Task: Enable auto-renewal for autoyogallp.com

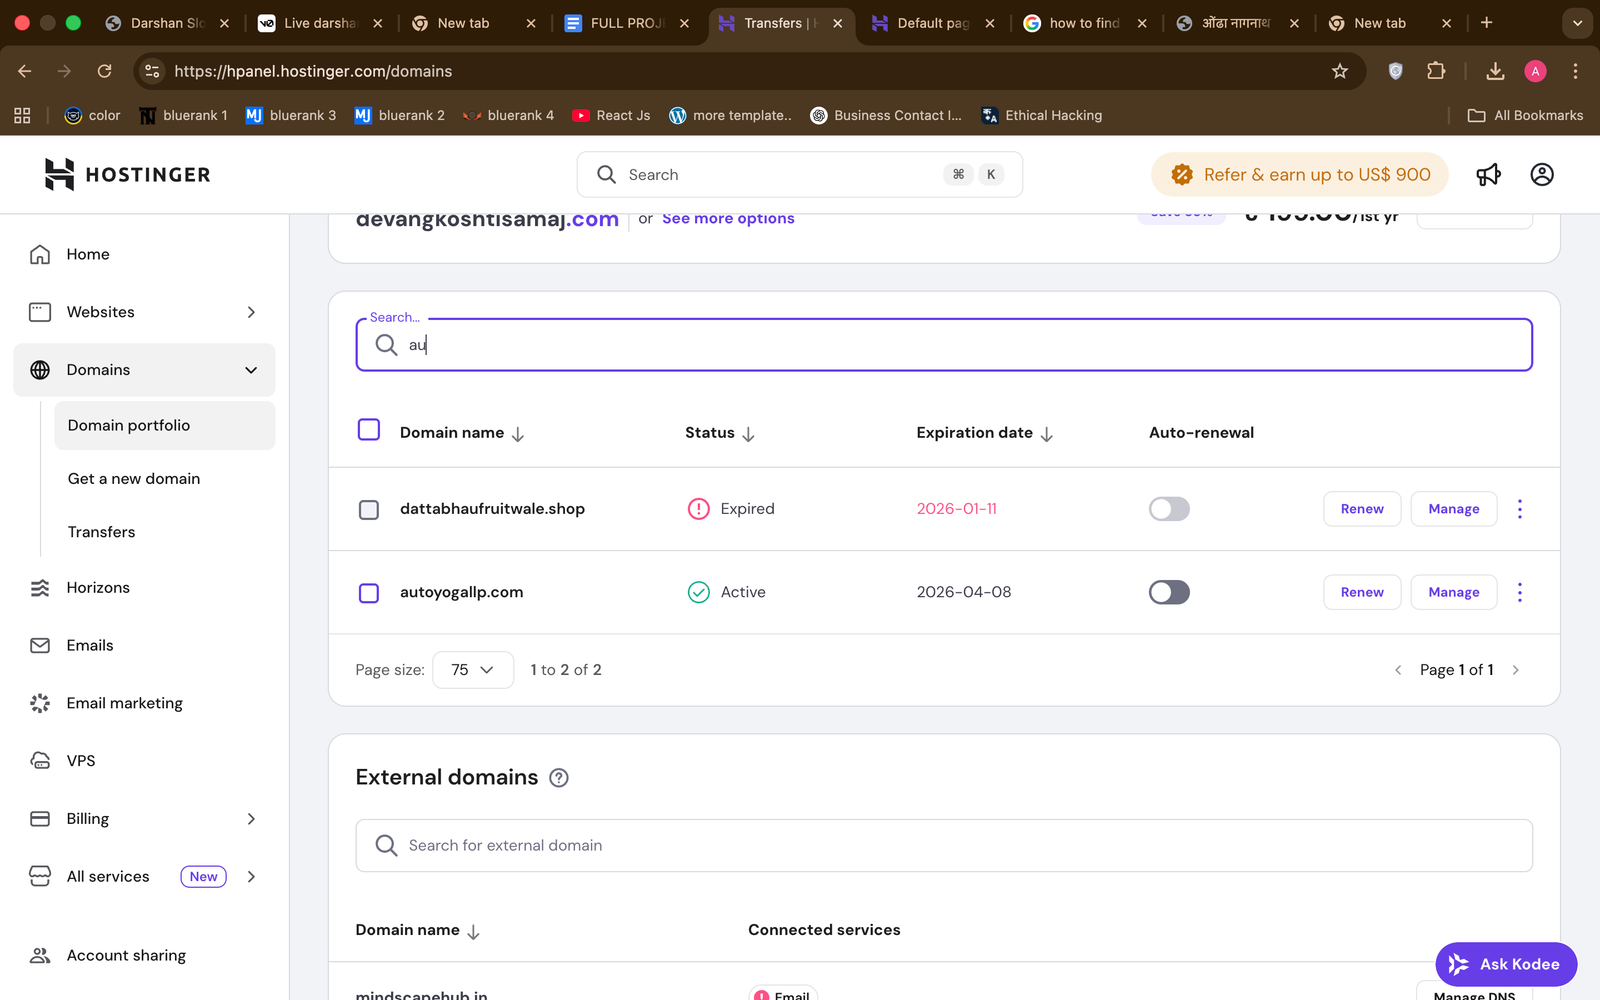Action: coord(1168,592)
